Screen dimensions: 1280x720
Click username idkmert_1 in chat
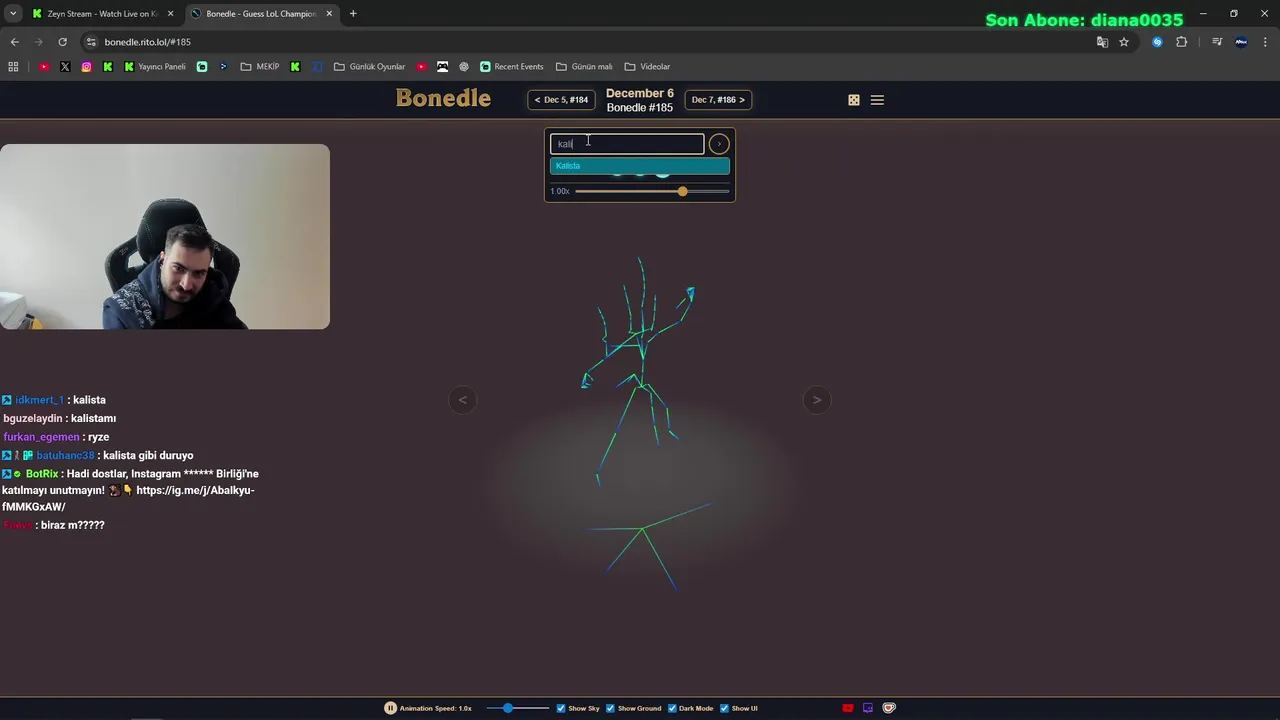pos(39,400)
